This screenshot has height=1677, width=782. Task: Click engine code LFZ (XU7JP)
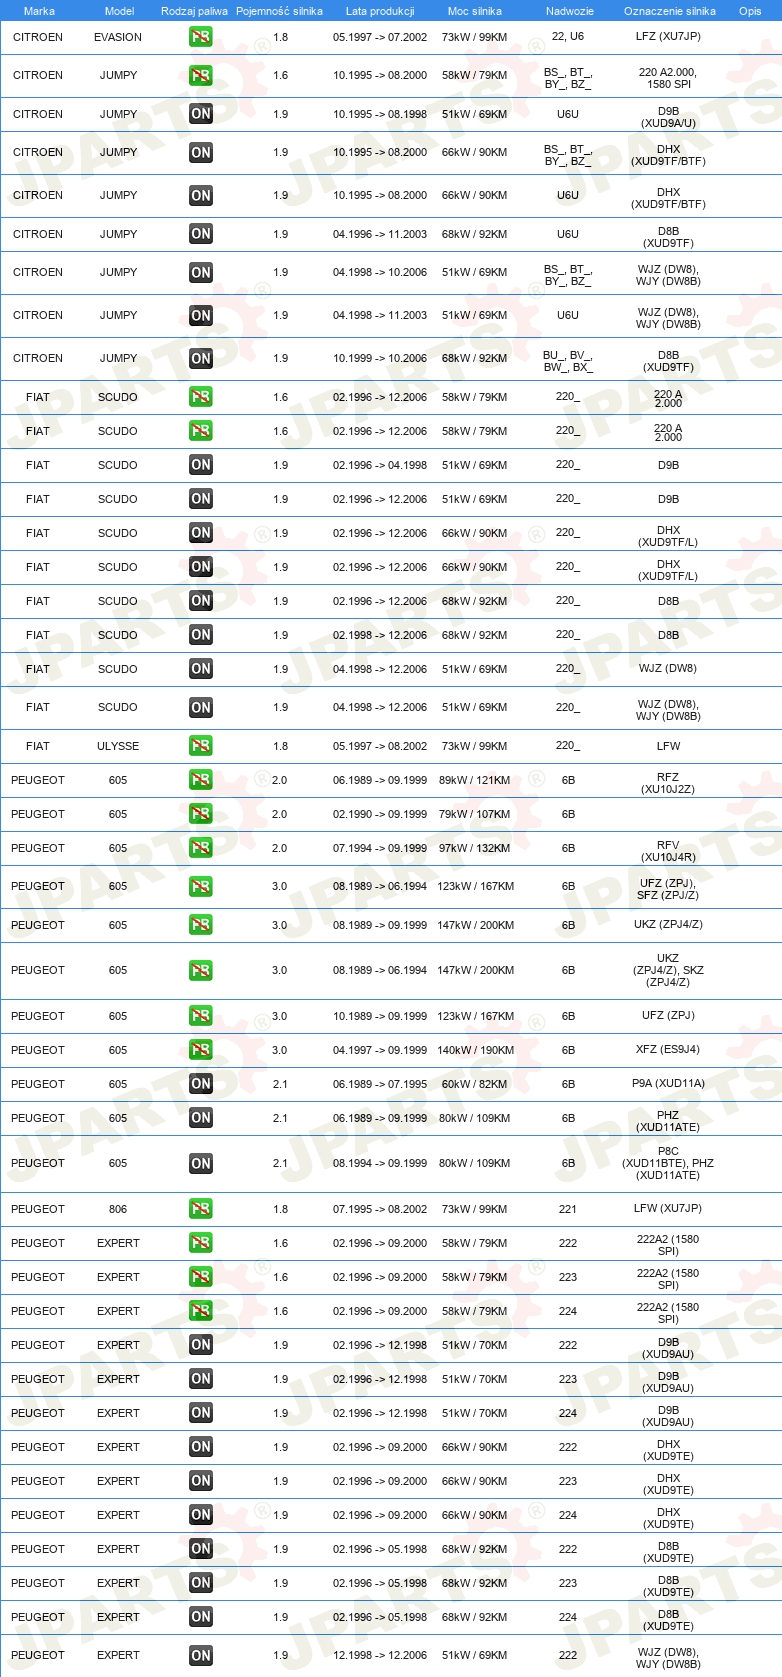pyautogui.click(x=668, y=36)
